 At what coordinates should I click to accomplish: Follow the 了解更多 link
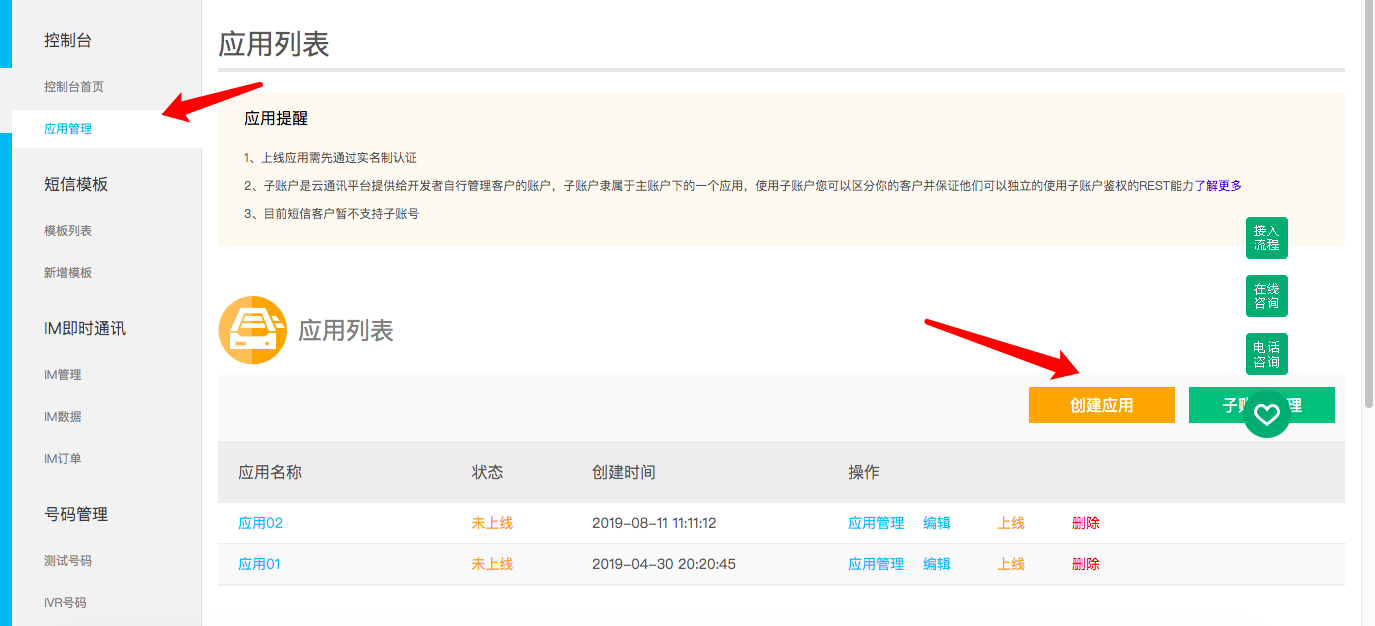coord(1218,186)
